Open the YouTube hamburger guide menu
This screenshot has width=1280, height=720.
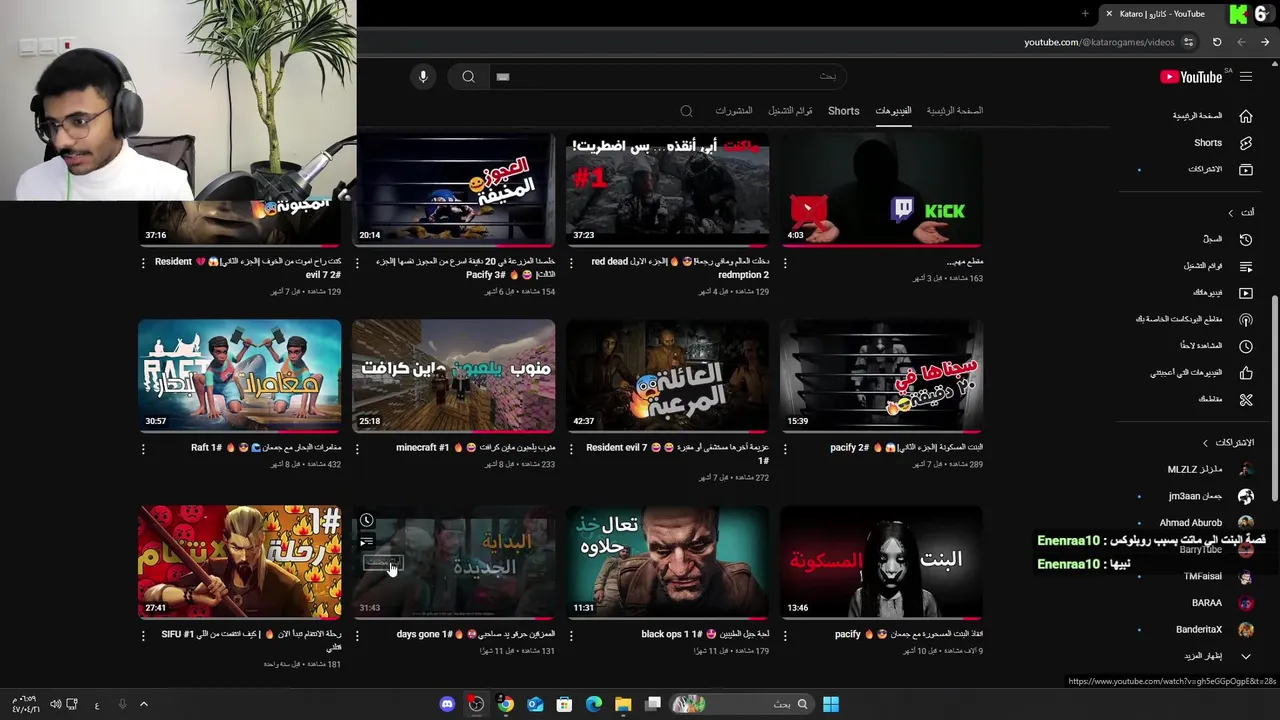point(1246,77)
